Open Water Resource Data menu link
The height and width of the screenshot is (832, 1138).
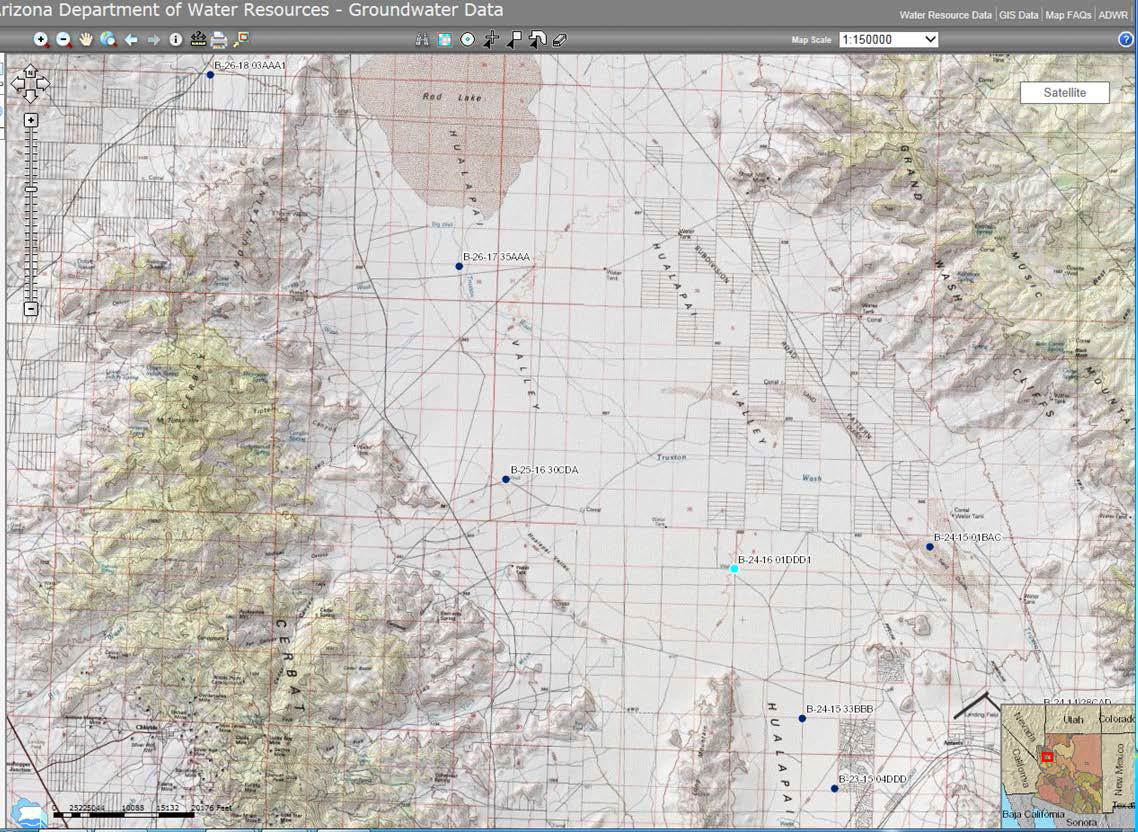[945, 15]
